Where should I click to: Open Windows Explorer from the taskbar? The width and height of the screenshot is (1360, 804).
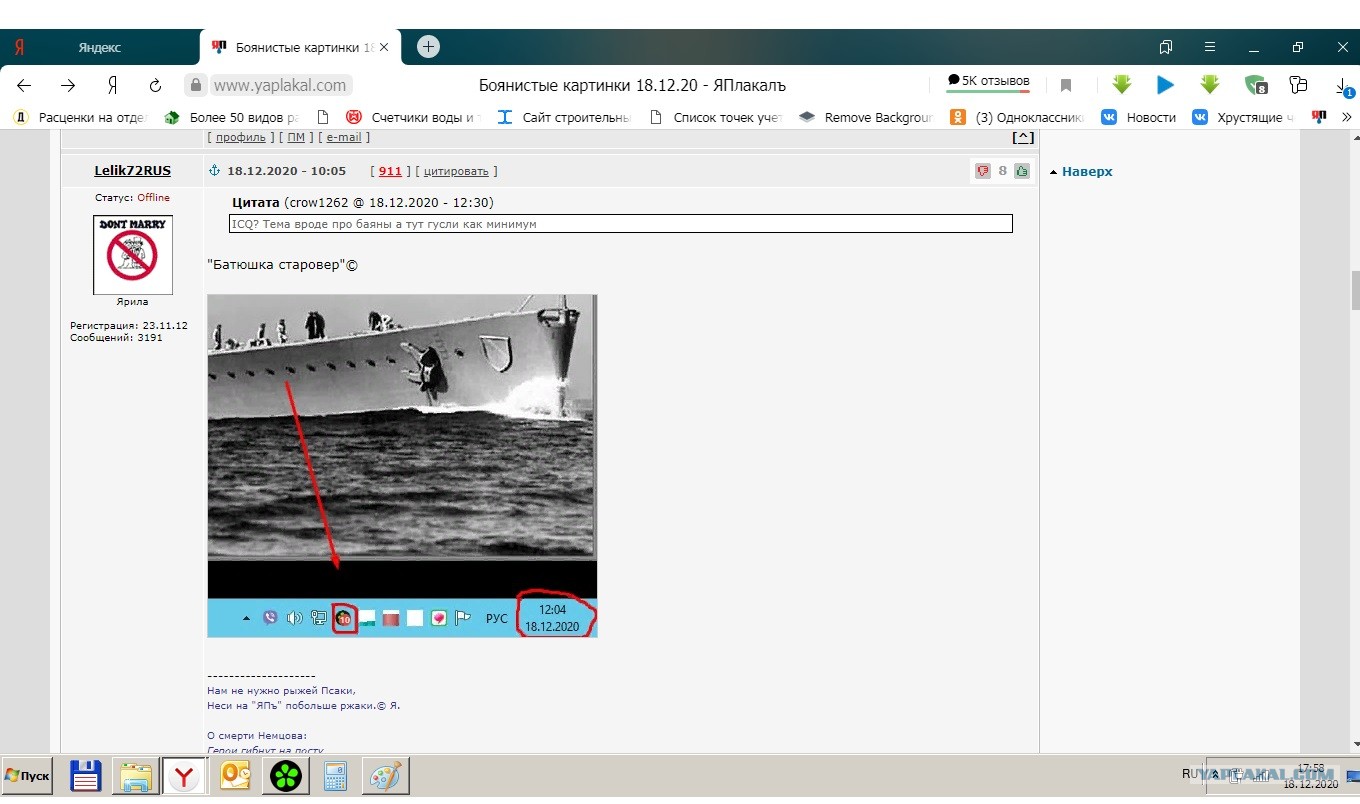(x=135, y=776)
